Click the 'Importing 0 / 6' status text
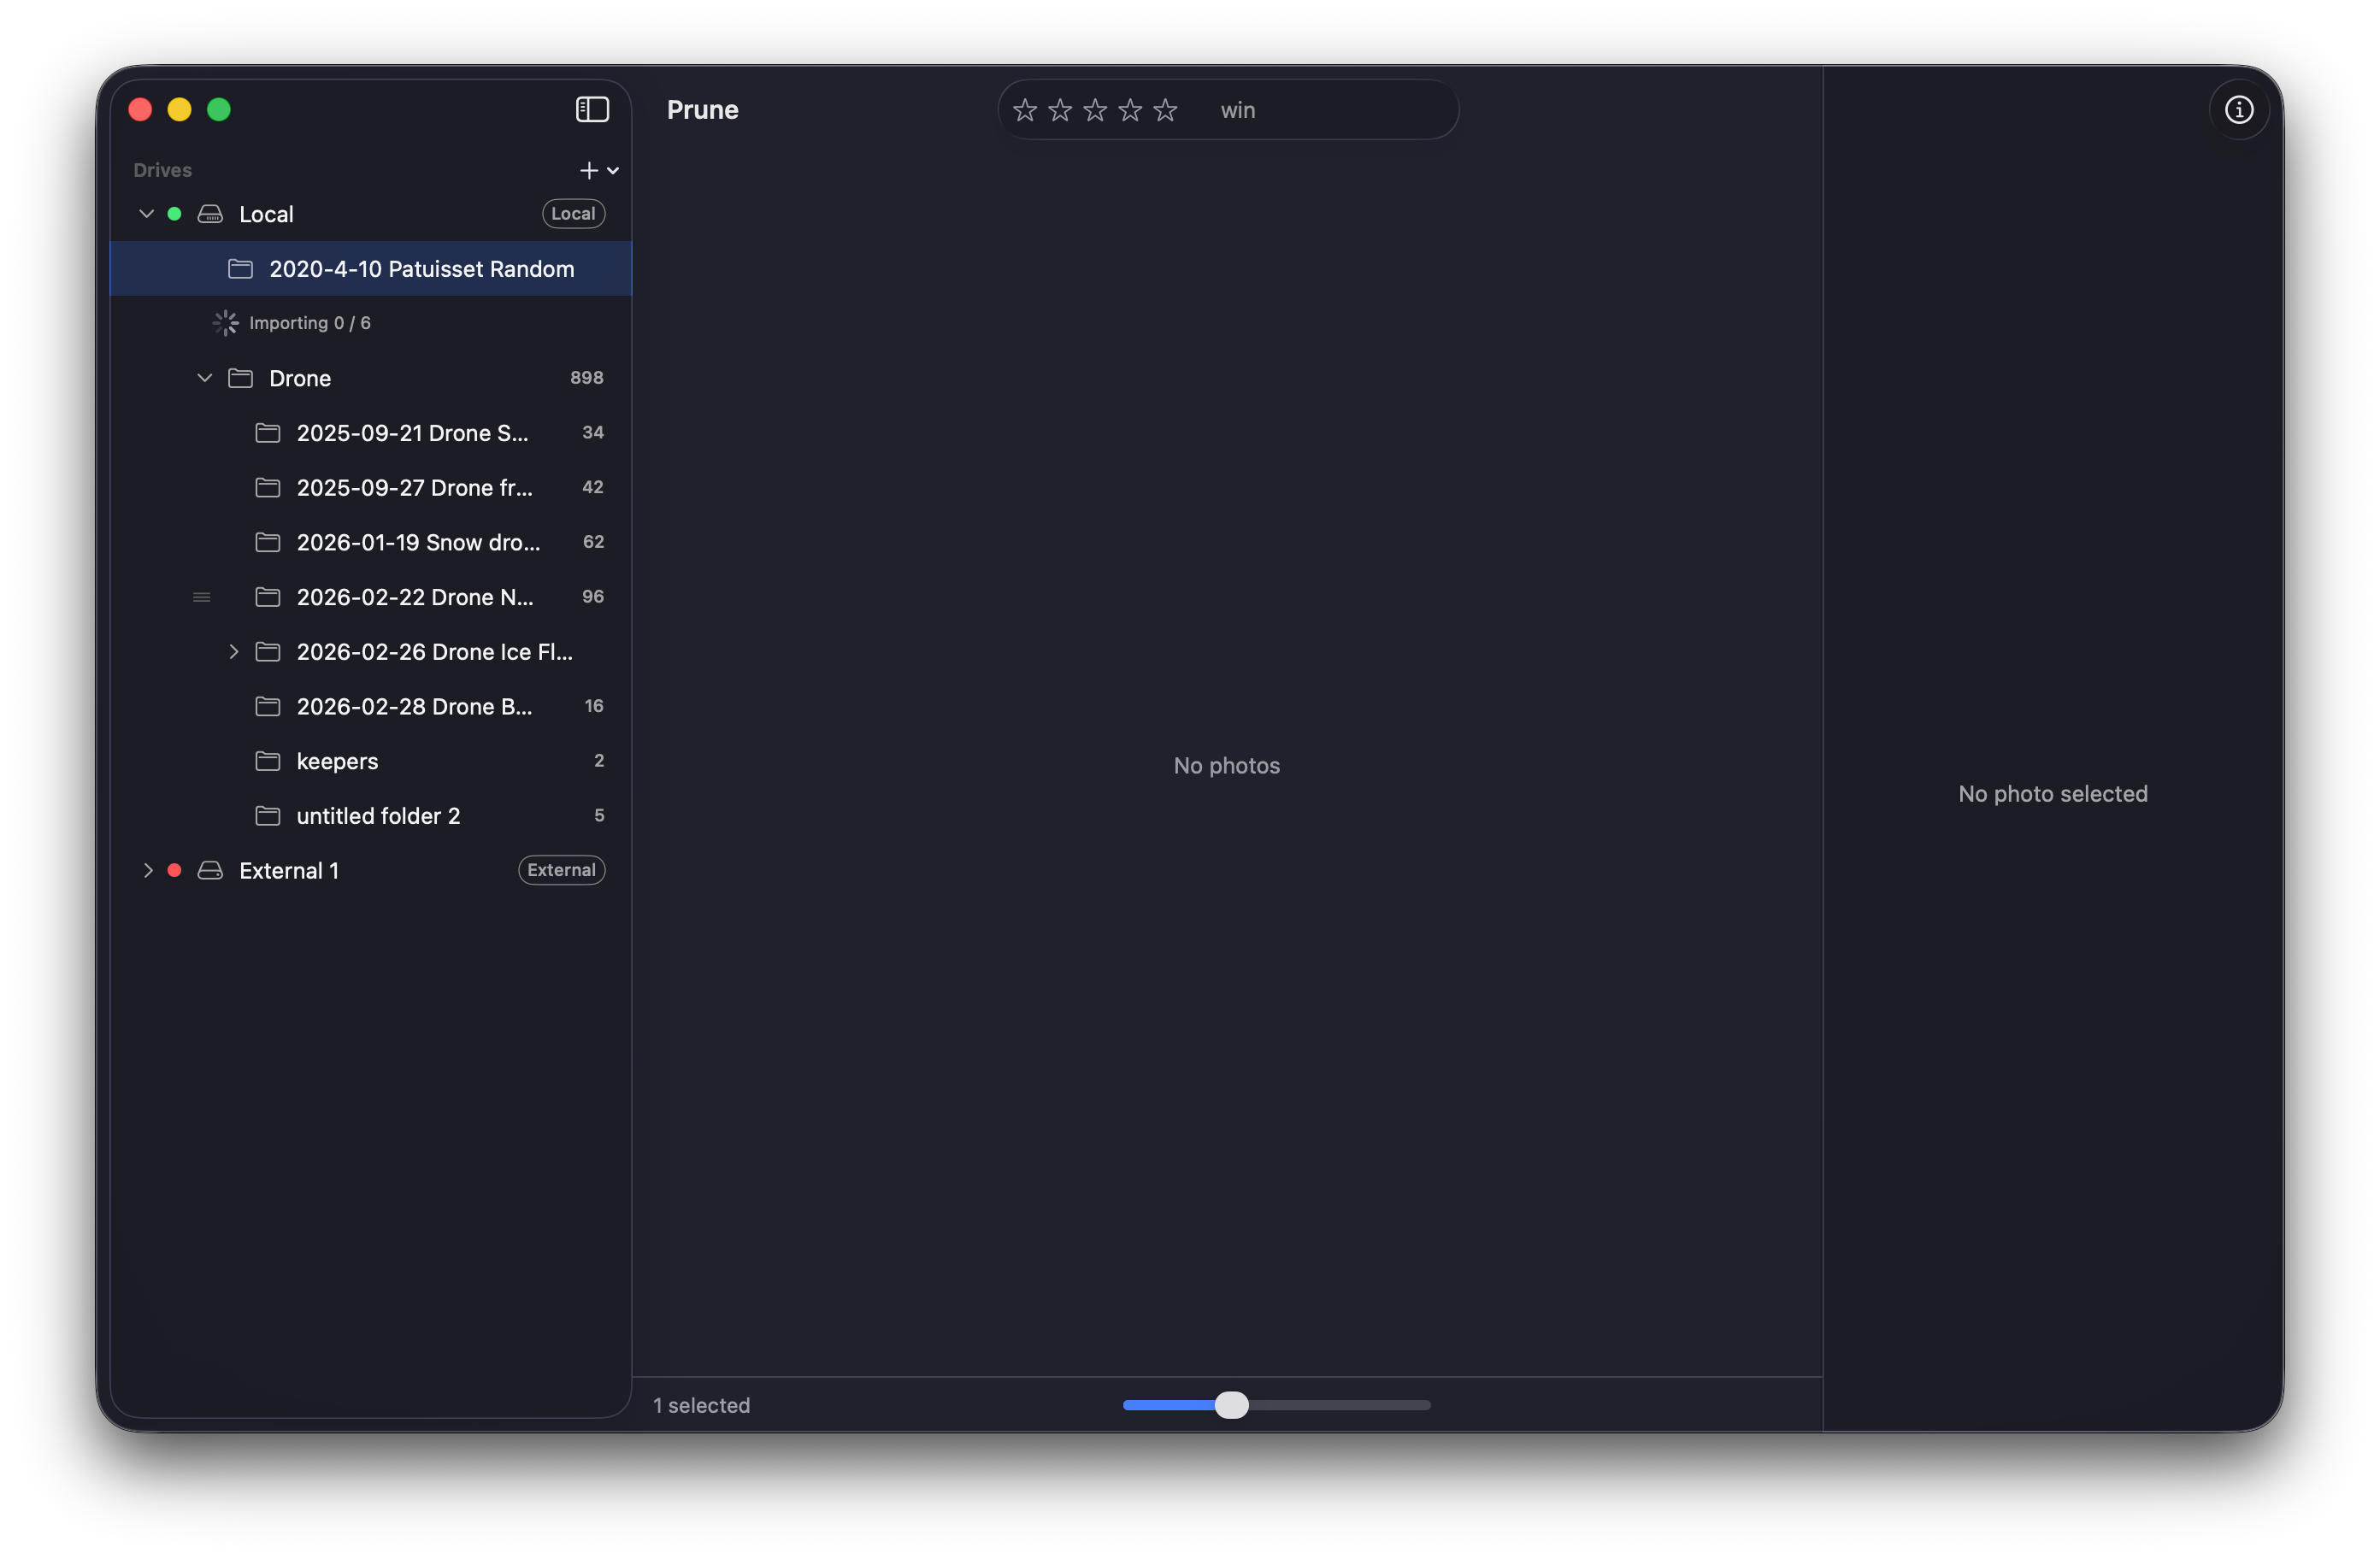 click(310, 323)
